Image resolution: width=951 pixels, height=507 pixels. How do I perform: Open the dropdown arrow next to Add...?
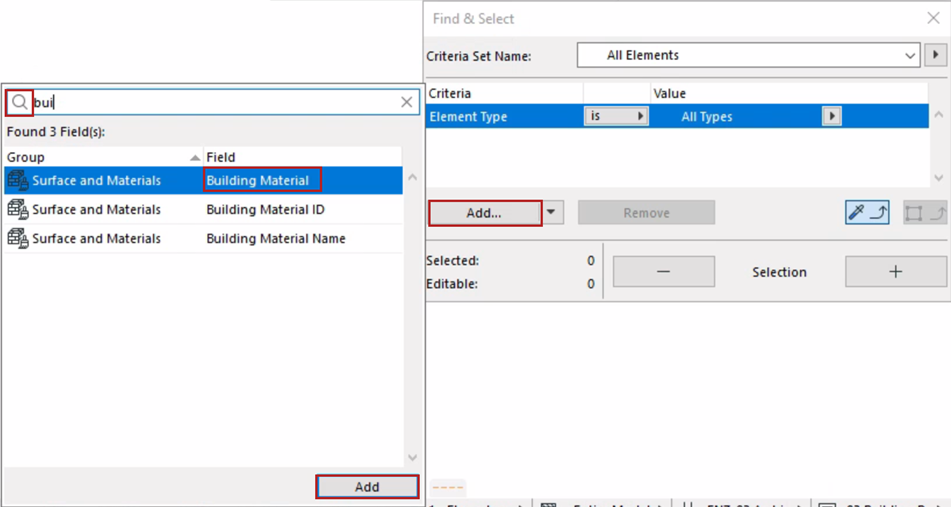551,213
